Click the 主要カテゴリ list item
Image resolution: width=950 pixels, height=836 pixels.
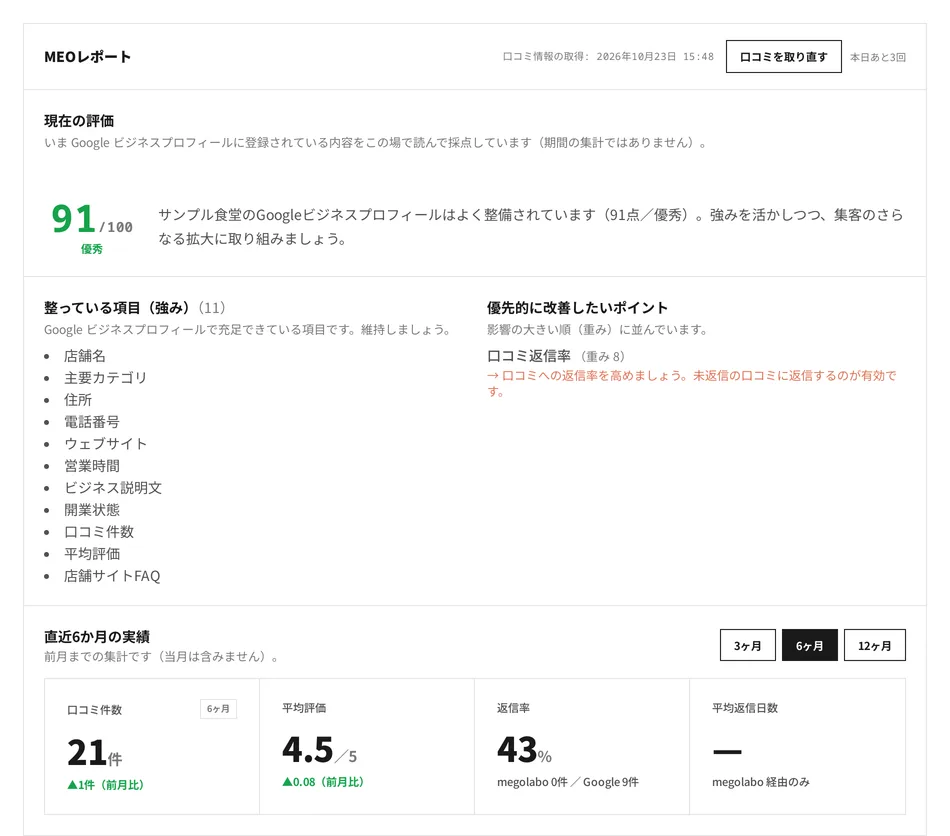click(105, 377)
